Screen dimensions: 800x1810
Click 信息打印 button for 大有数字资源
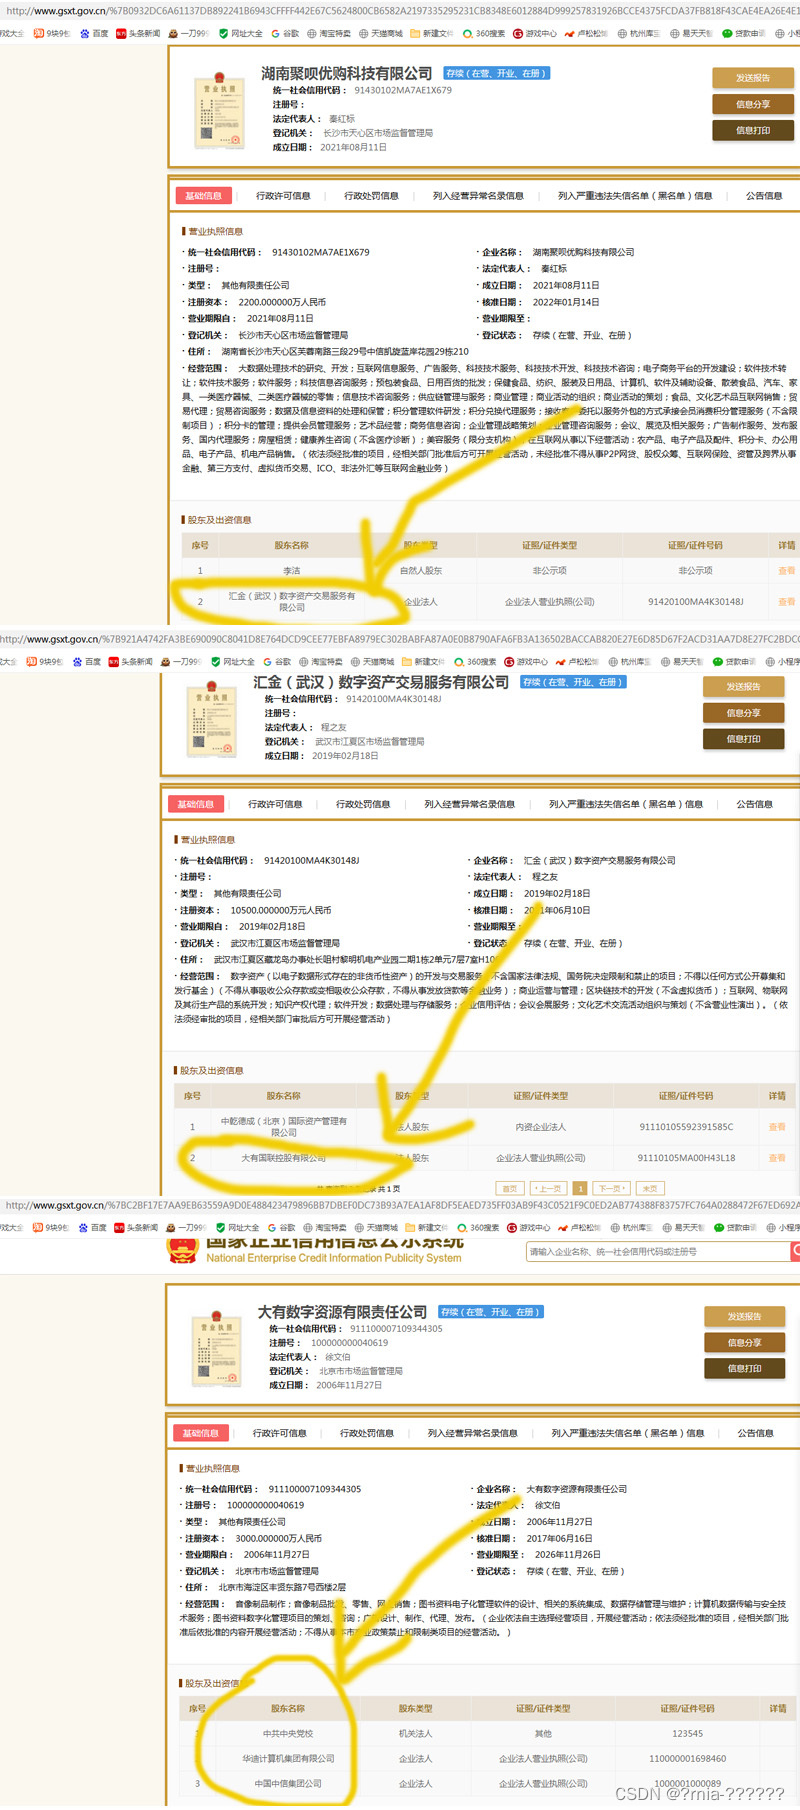pos(744,1368)
